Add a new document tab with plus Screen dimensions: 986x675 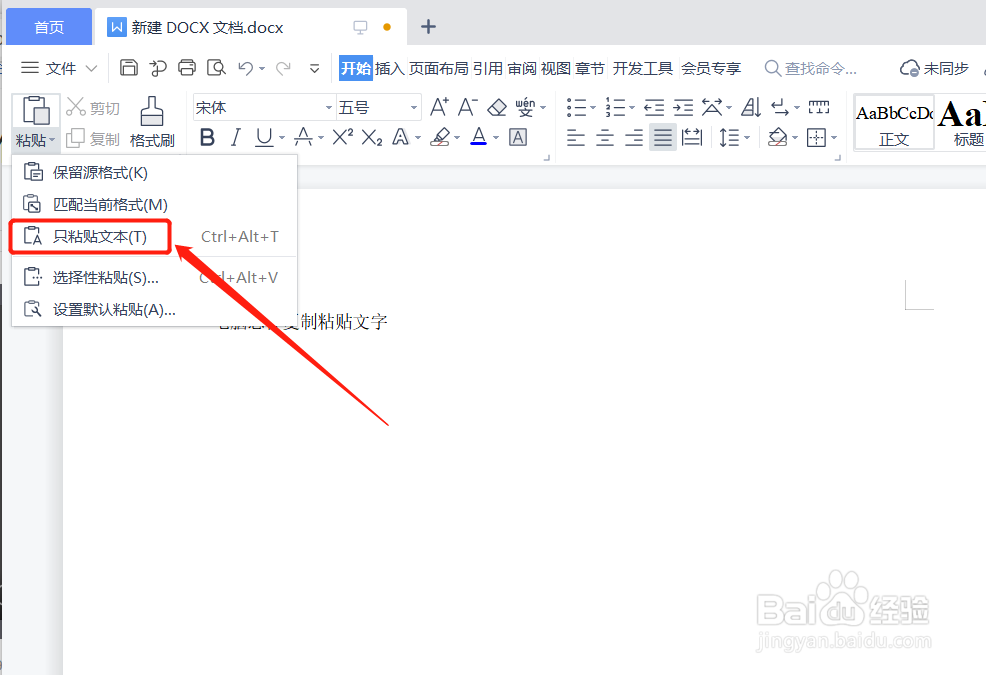428,26
